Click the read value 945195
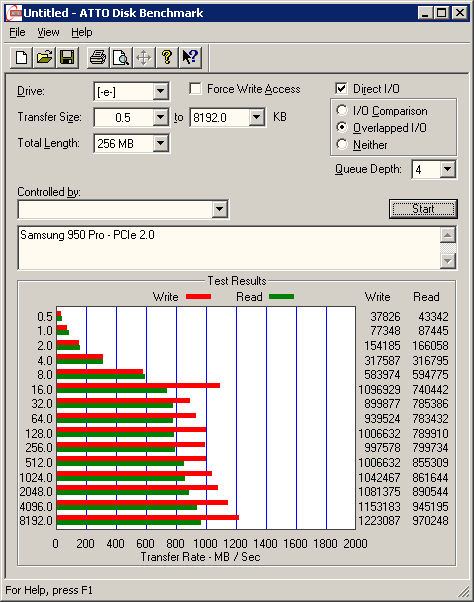This screenshot has height=602, width=474. coord(430,507)
